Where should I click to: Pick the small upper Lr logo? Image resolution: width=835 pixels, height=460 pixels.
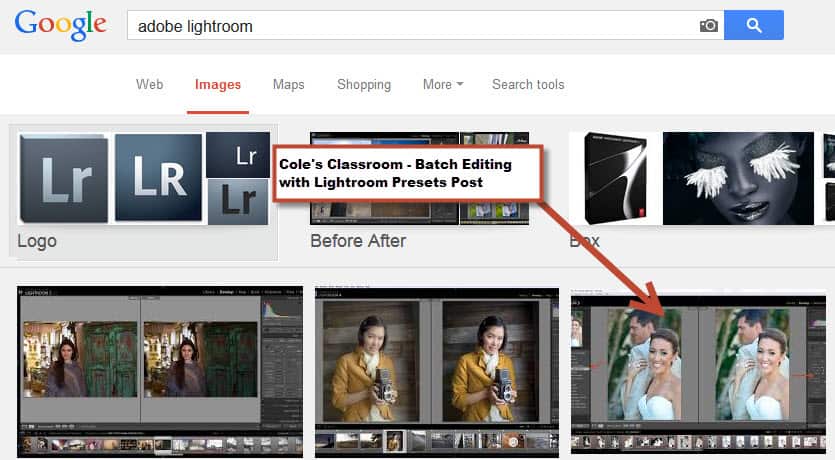pyautogui.click(x=238, y=154)
